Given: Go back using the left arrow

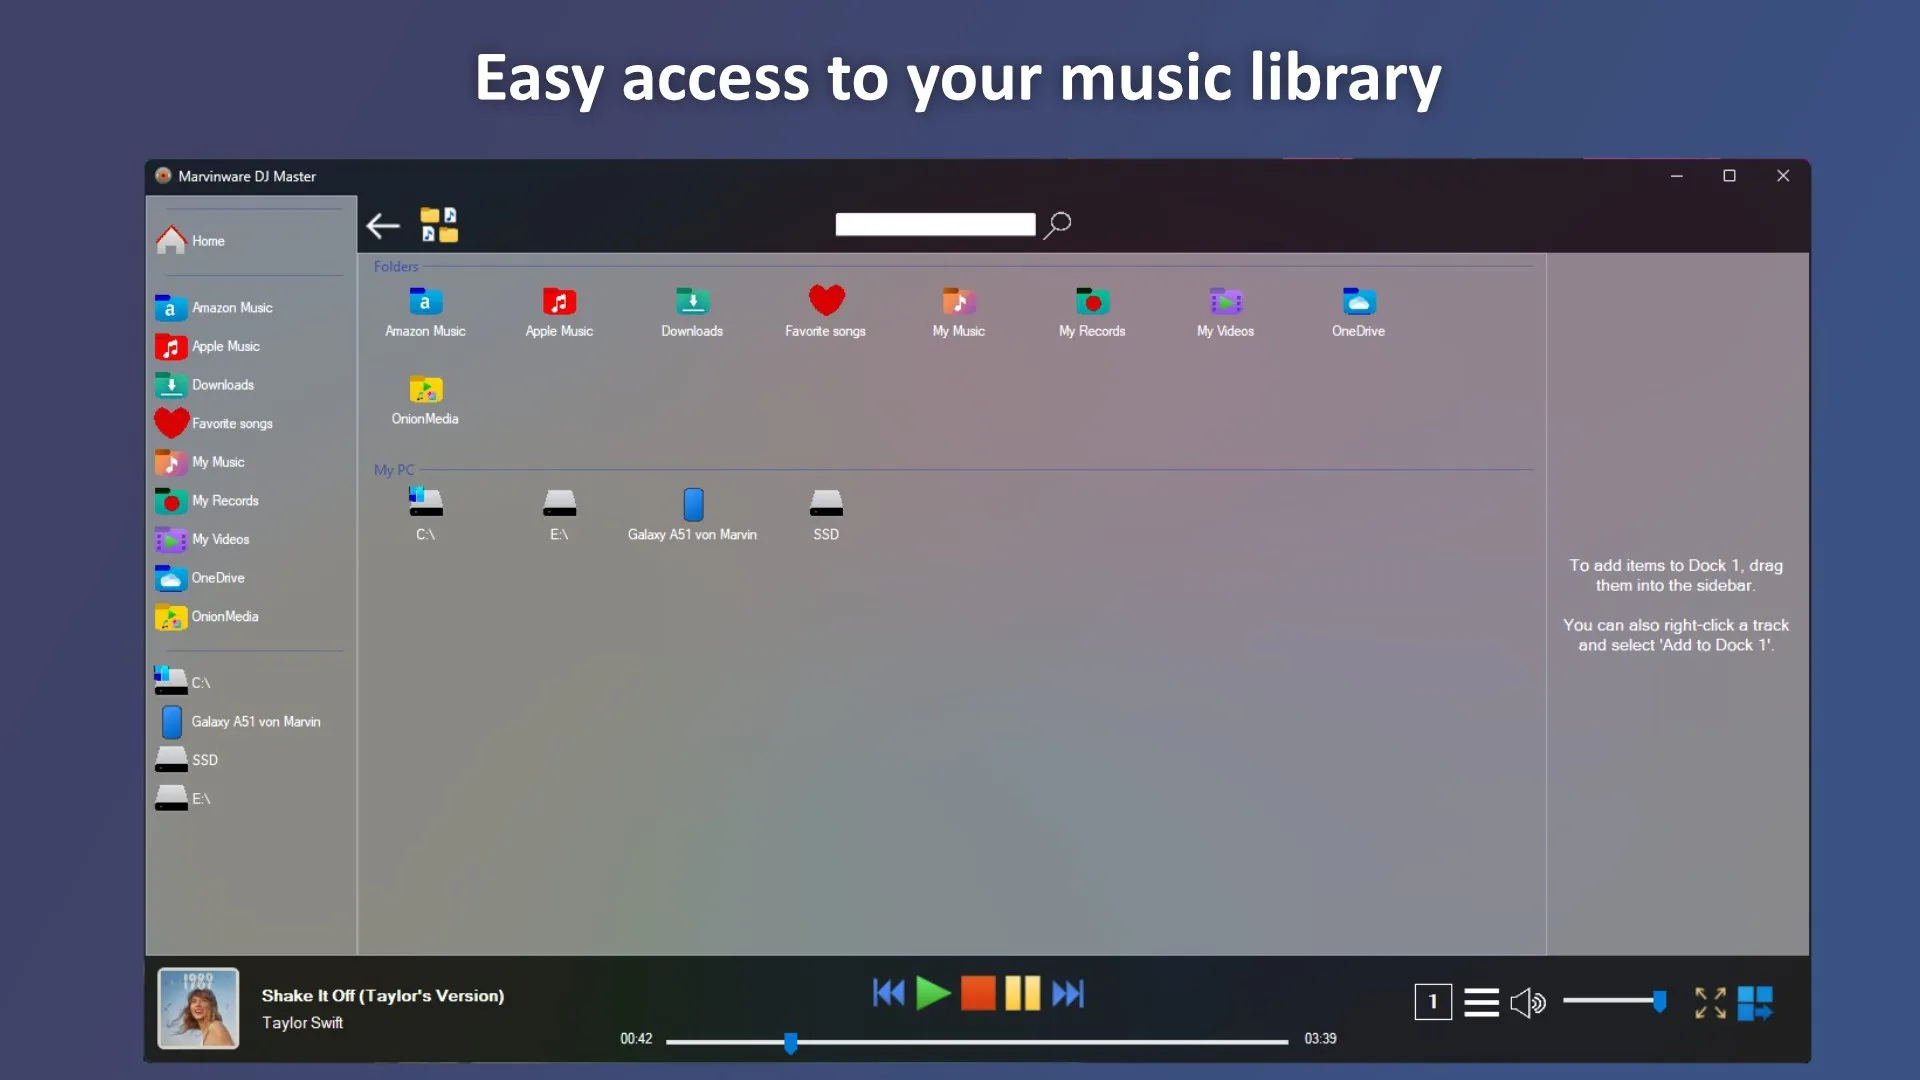Looking at the screenshot, I should pos(383,226).
